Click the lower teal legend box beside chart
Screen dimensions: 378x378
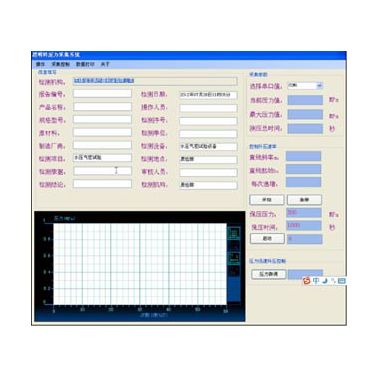click(x=234, y=258)
